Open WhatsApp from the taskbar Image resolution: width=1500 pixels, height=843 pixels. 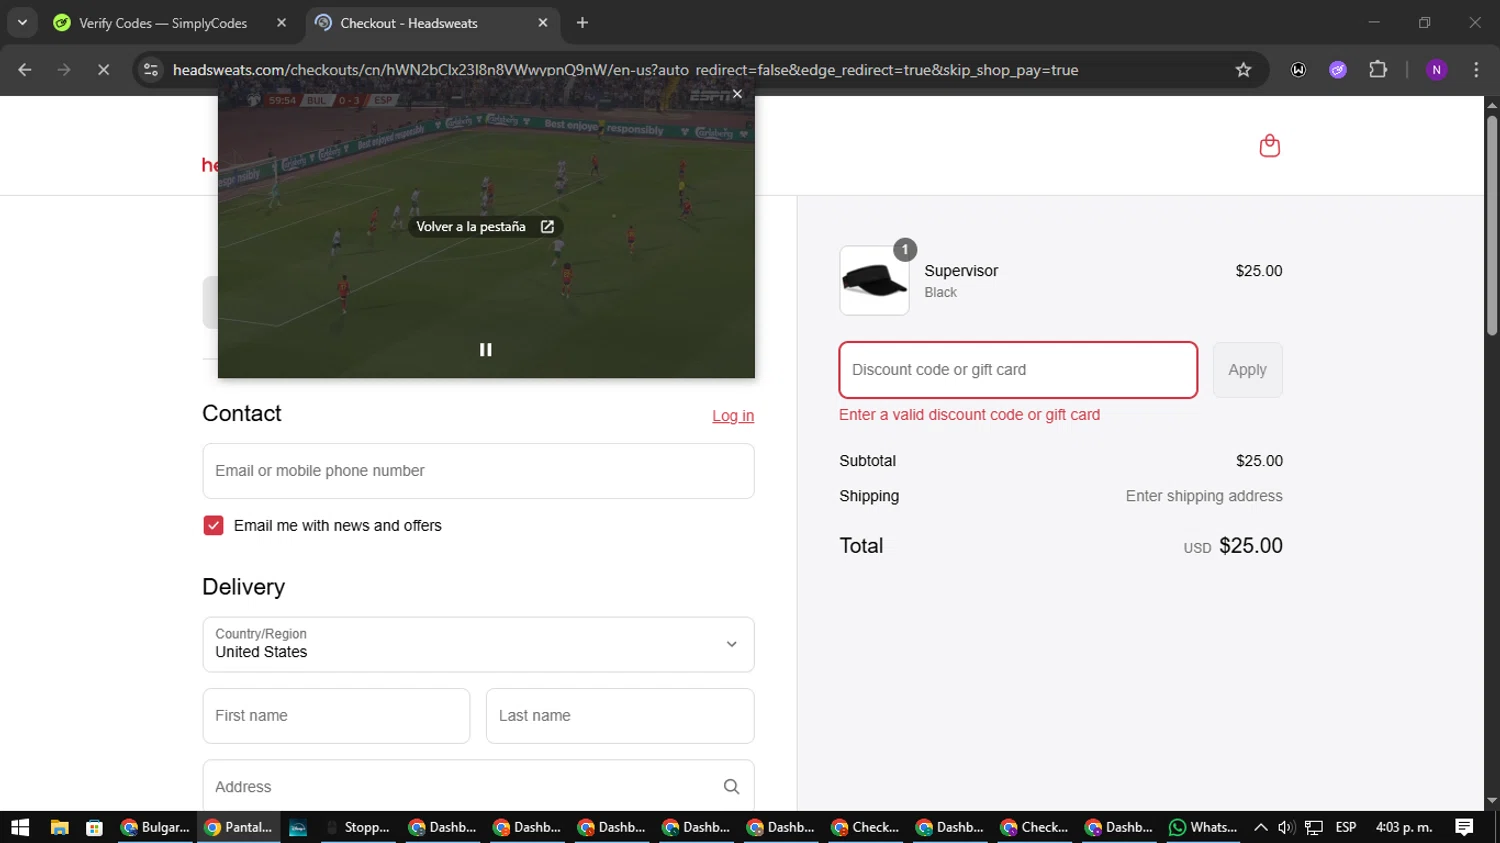pos(1203,827)
